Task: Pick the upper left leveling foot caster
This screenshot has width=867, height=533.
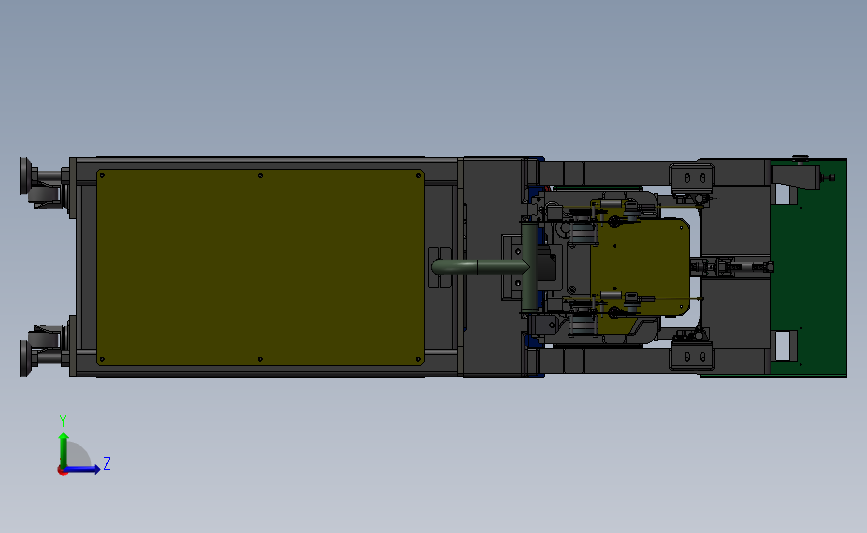Action: tap(43, 181)
